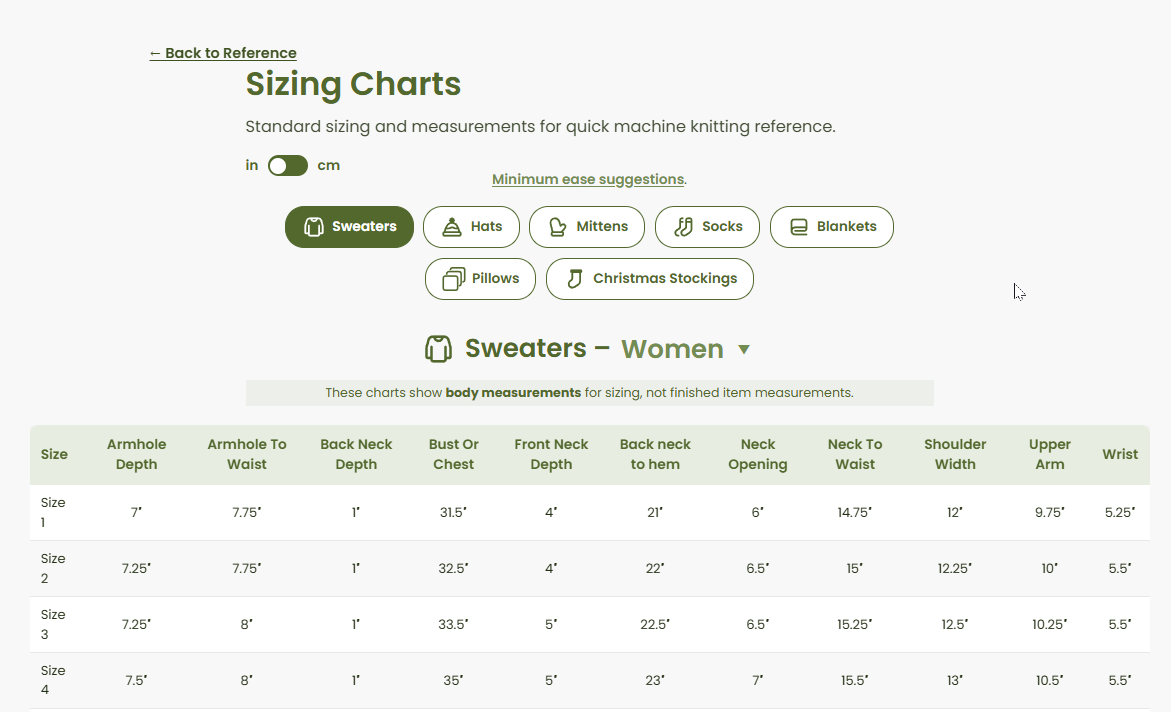Click the 'Neck To Waist' column header

pos(855,454)
